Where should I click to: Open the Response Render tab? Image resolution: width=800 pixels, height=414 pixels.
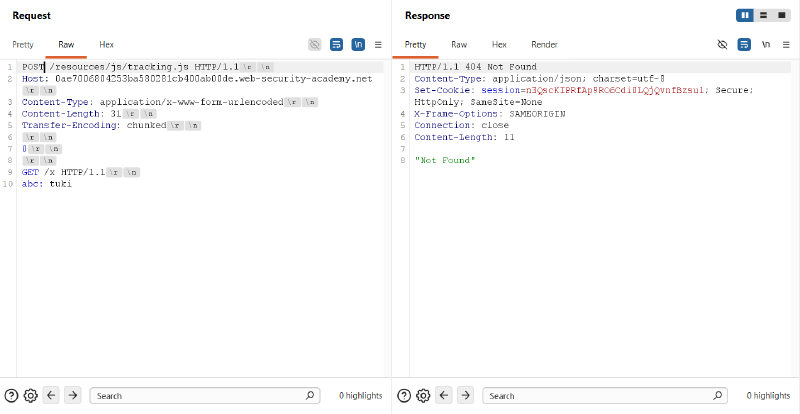coord(544,45)
